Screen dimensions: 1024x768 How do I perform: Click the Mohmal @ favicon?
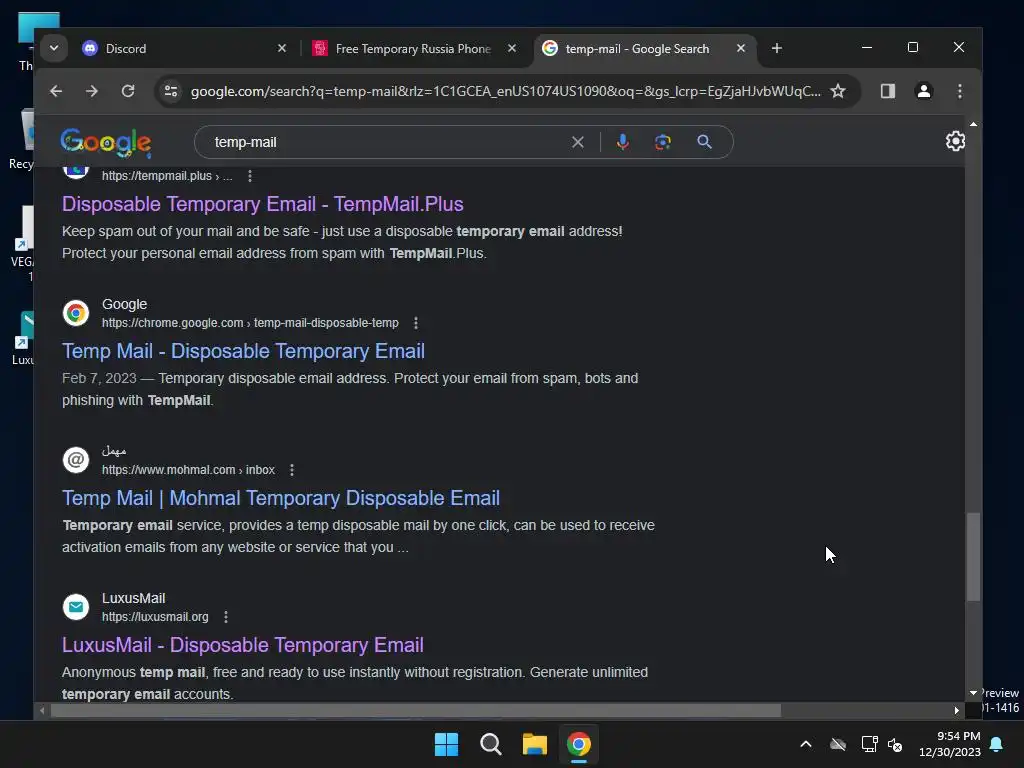(x=76, y=460)
